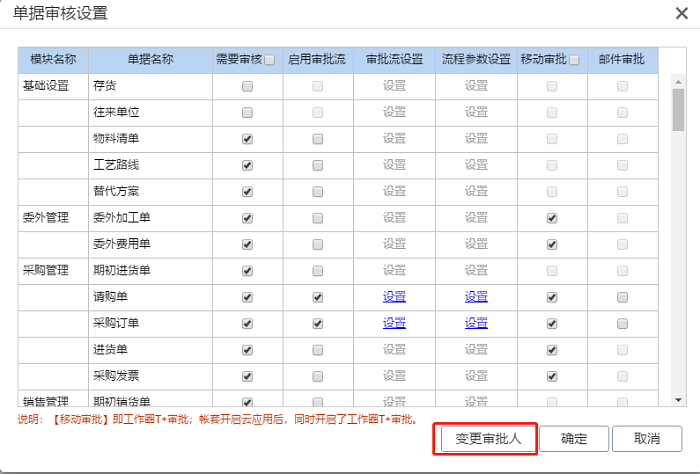Uncheck 移动审批 for 采购订单 row
Screen dimensions: 700x474
coord(552,323)
